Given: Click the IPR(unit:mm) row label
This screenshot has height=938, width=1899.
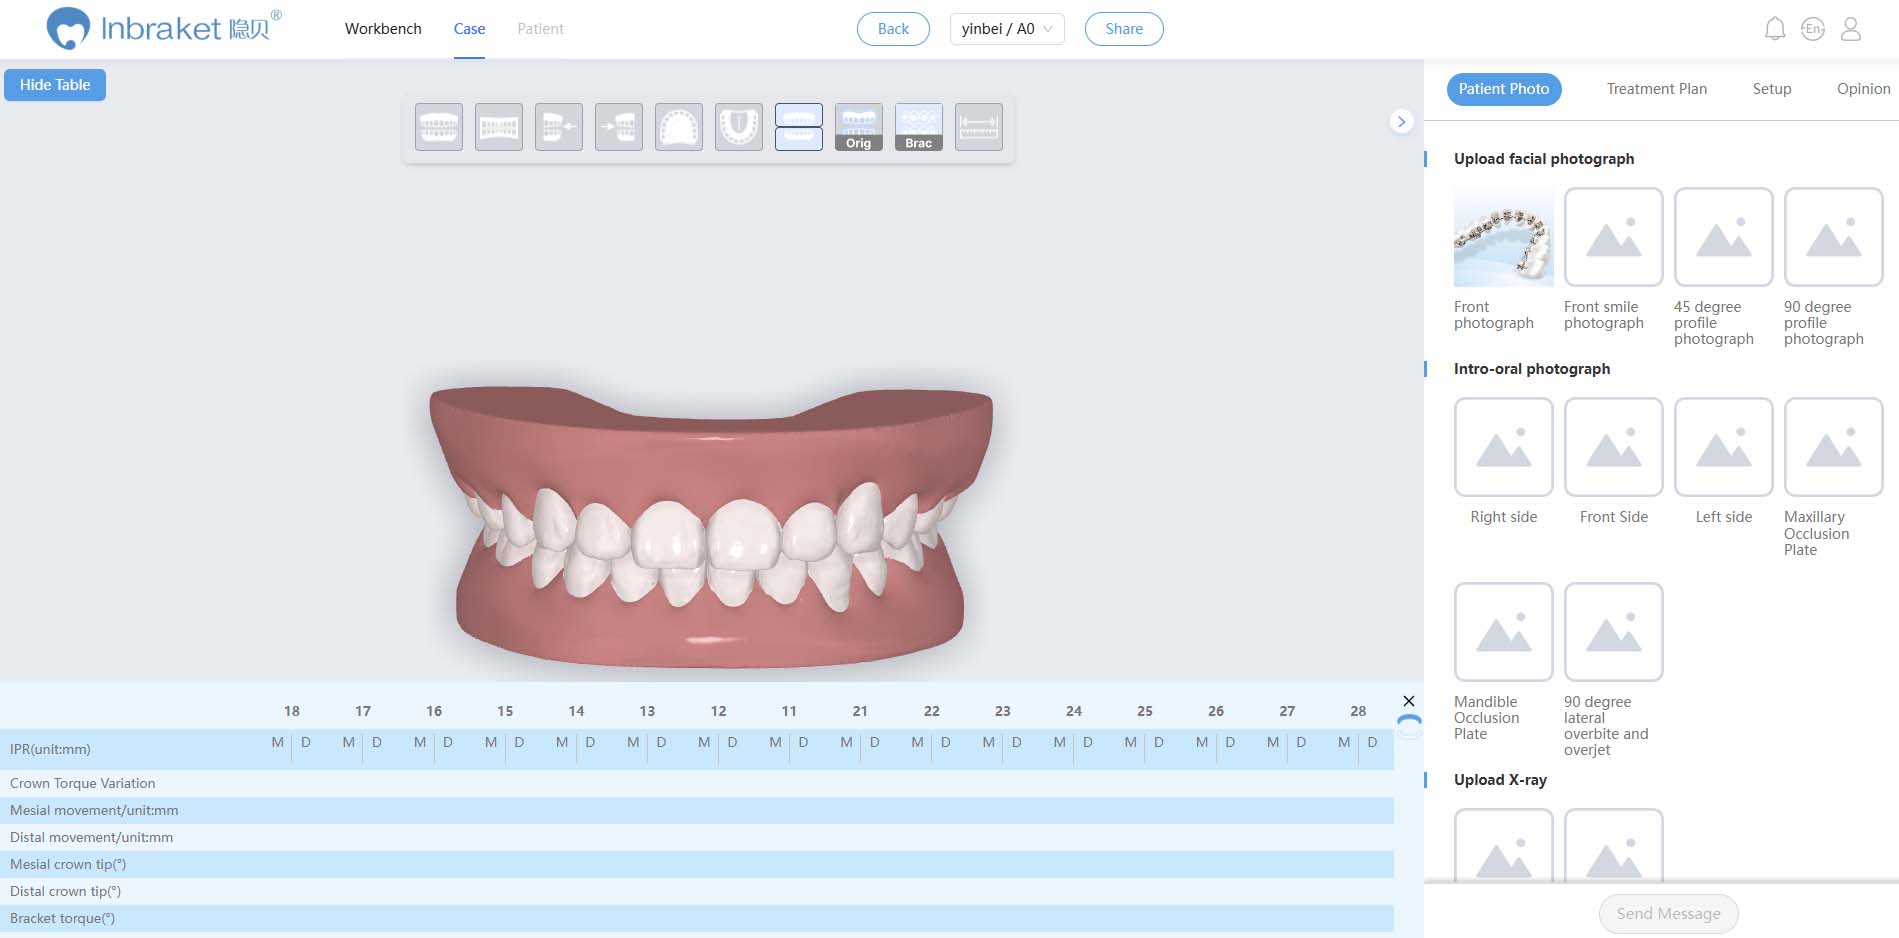Looking at the screenshot, I should tap(50, 749).
